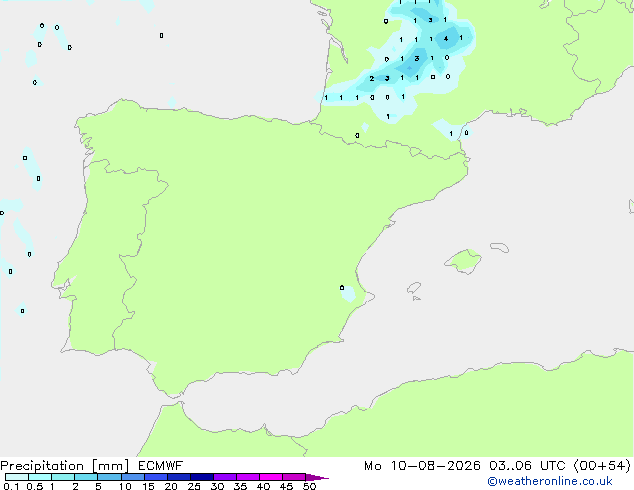
Task: Click the 25–30 mm dark navy swatch
Action: 202,477
